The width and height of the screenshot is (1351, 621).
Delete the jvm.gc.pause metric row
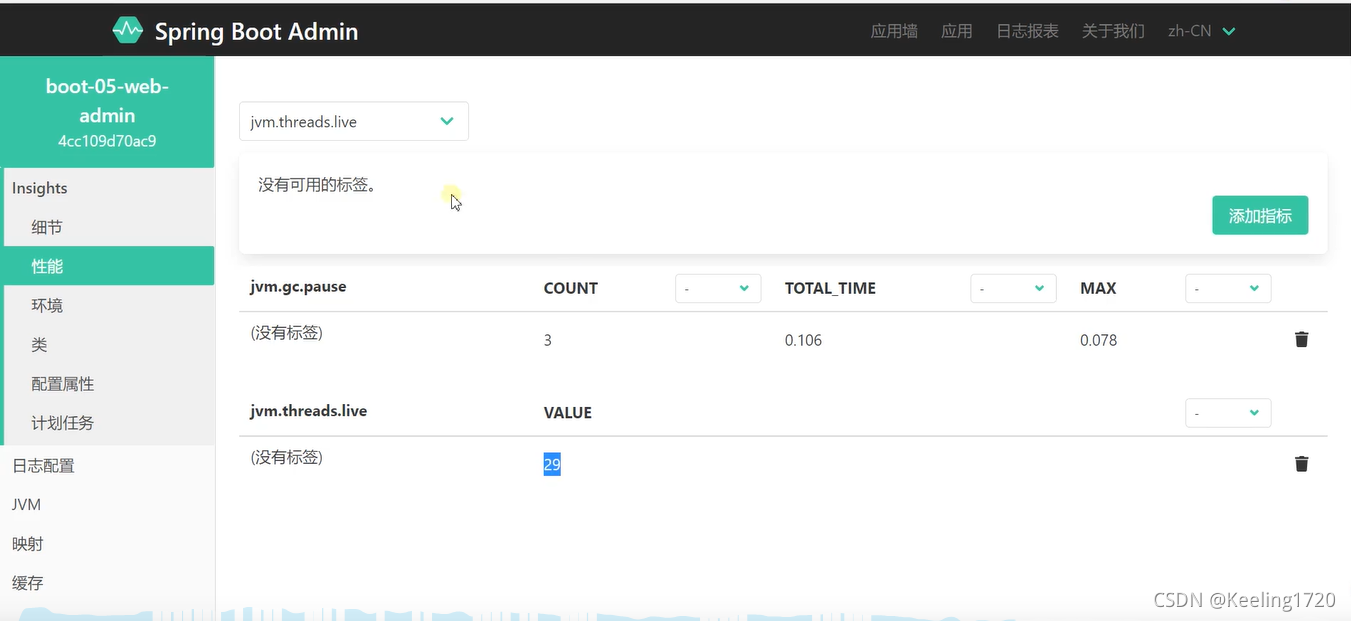tap(1301, 339)
